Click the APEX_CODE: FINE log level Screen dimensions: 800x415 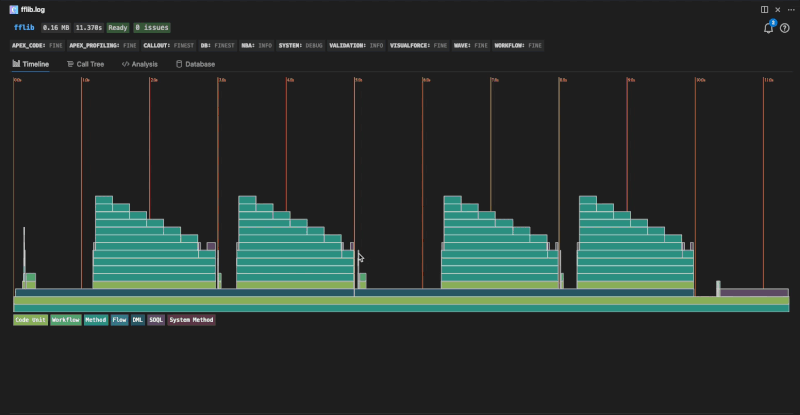[37, 45]
